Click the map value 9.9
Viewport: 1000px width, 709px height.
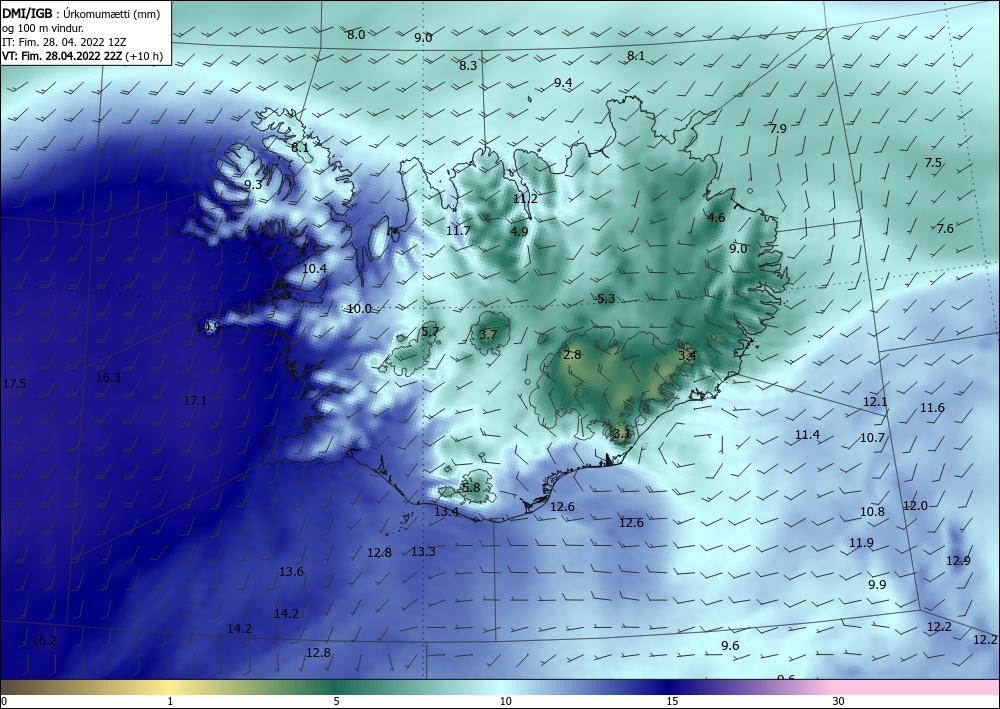tap(878, 584)
